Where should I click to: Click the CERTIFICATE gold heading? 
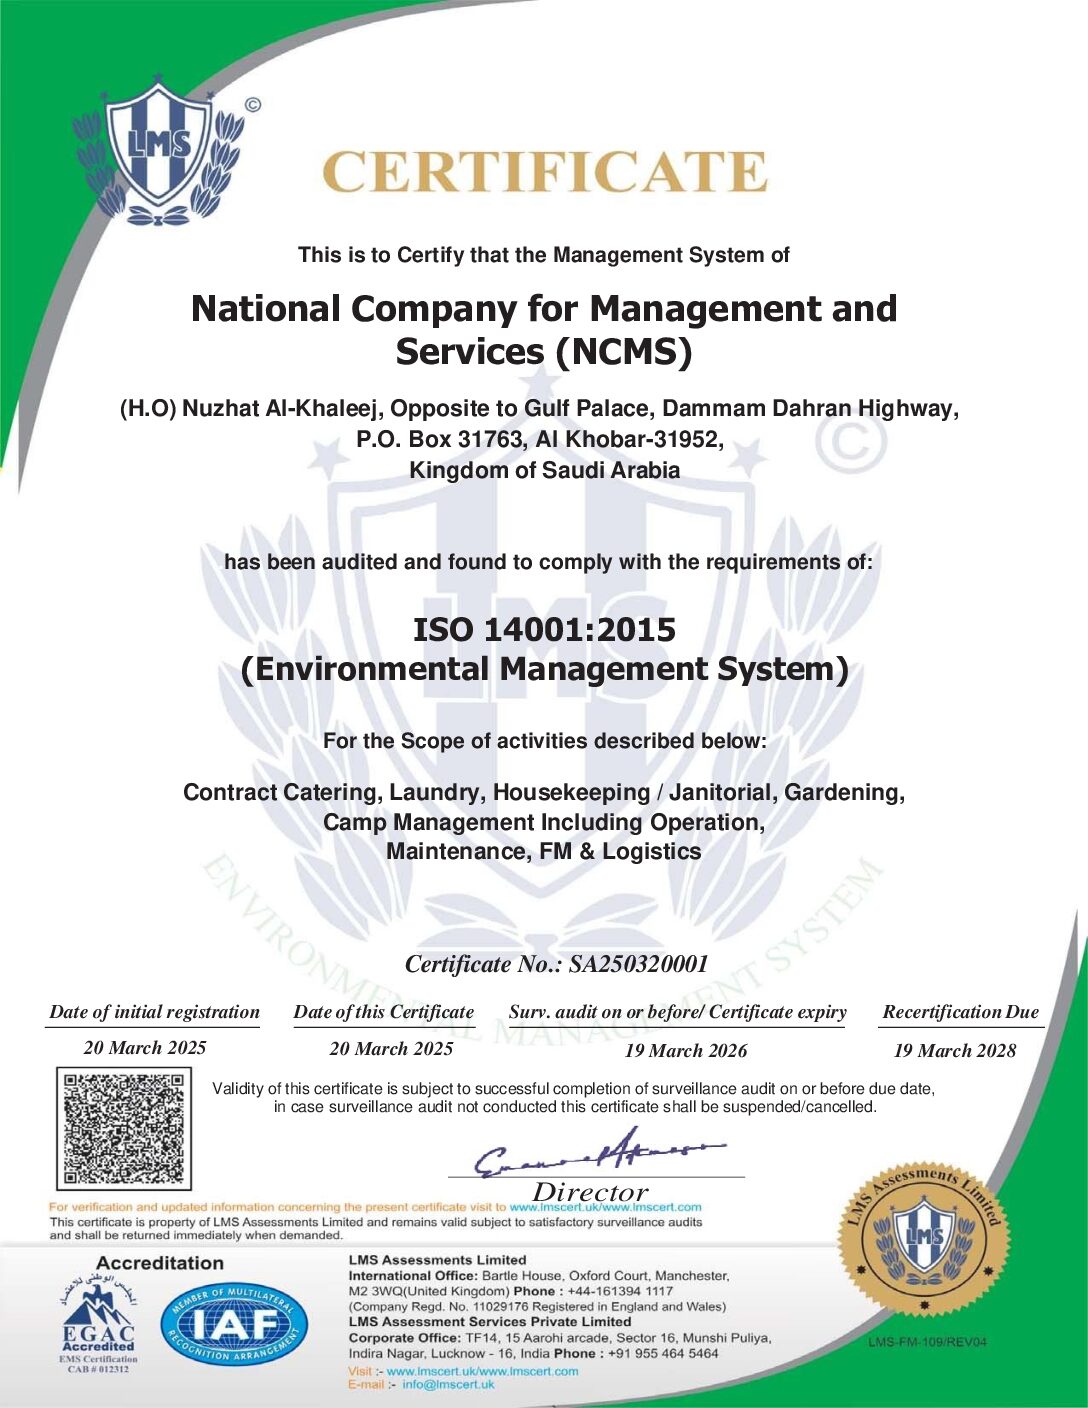coord(545,172)
